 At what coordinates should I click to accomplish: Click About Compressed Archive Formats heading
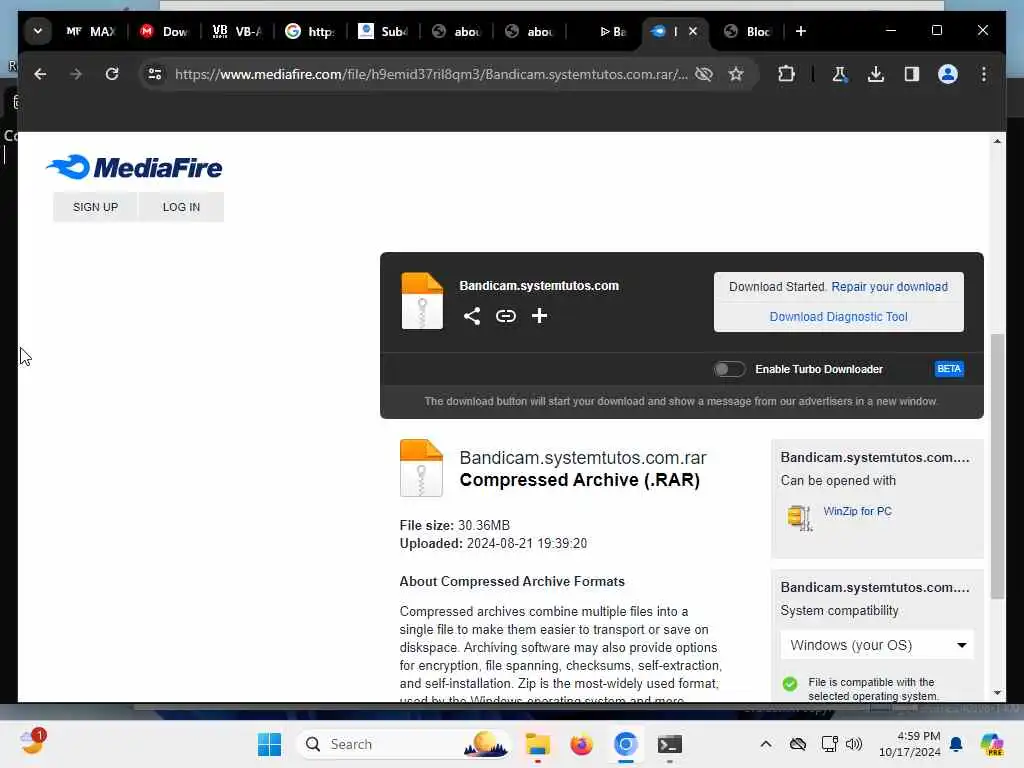click(512, 581)
